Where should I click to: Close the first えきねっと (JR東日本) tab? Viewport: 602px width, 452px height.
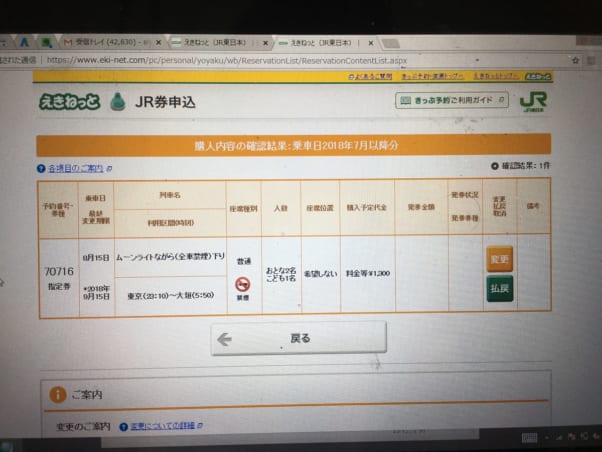tap(265, 43)
